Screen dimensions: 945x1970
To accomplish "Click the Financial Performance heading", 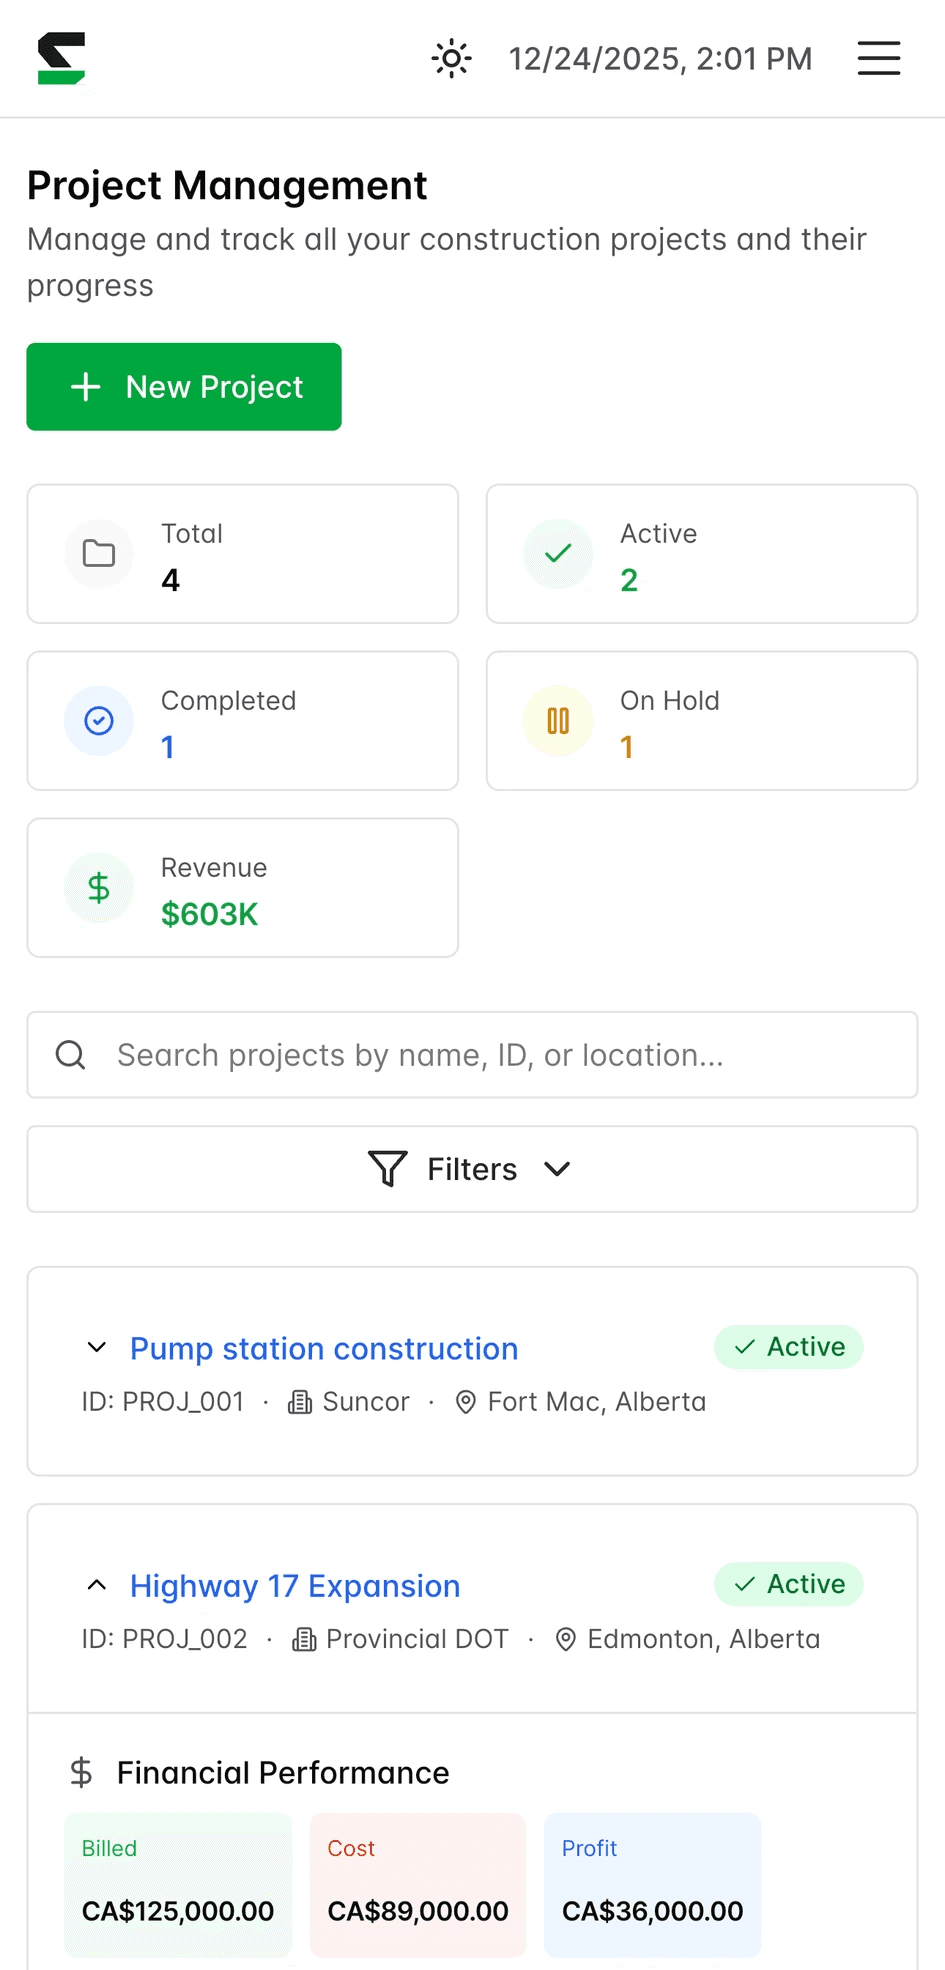I will click(283, 1772).
